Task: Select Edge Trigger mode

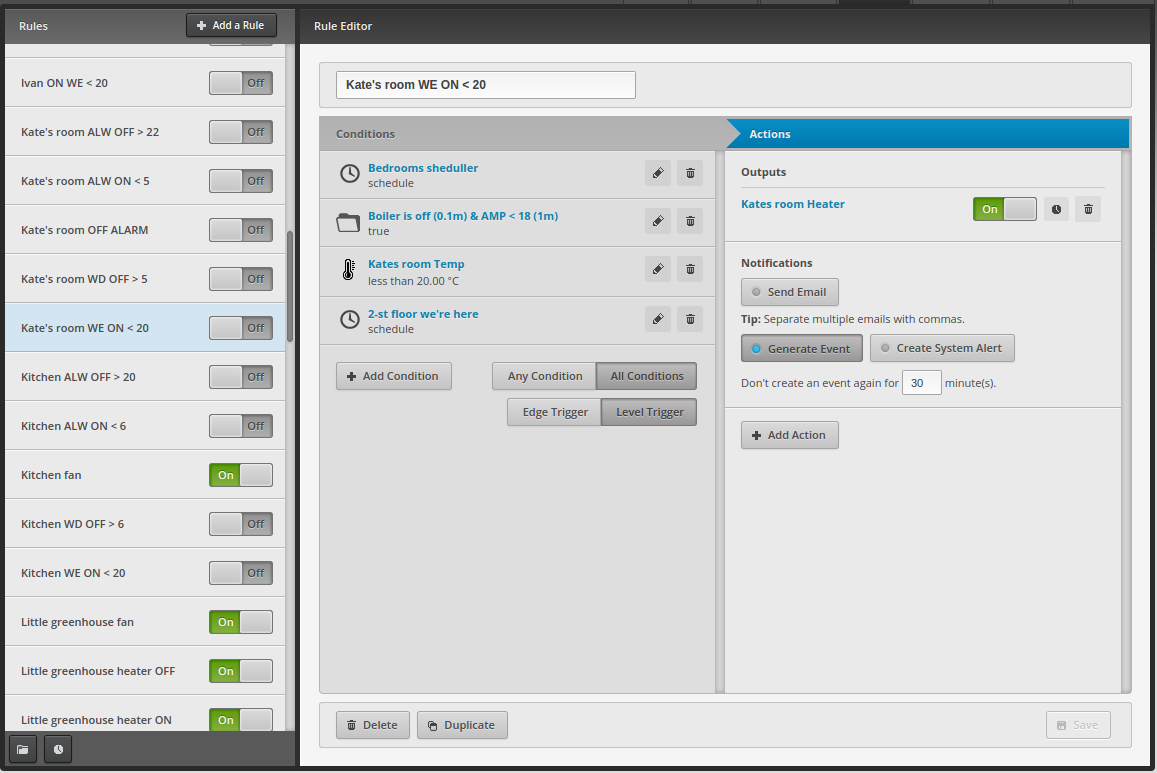Action: click(555, 412)
